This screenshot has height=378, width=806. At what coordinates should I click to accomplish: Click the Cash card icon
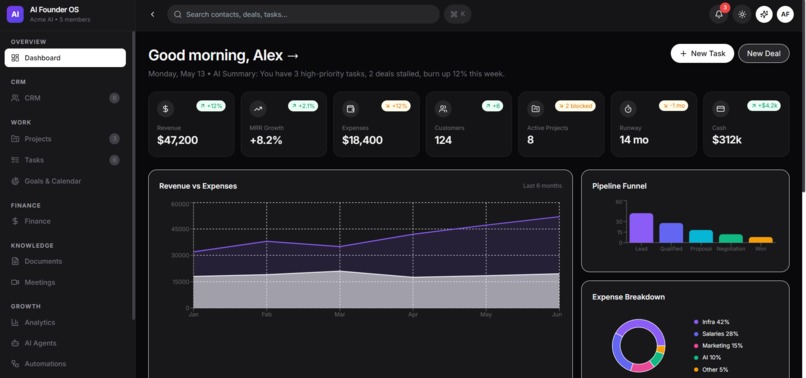click(x=721, y=109)
